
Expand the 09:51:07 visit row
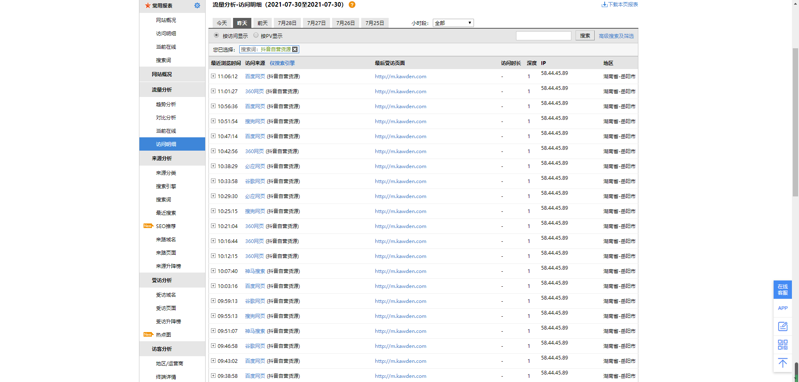[213, 331]
